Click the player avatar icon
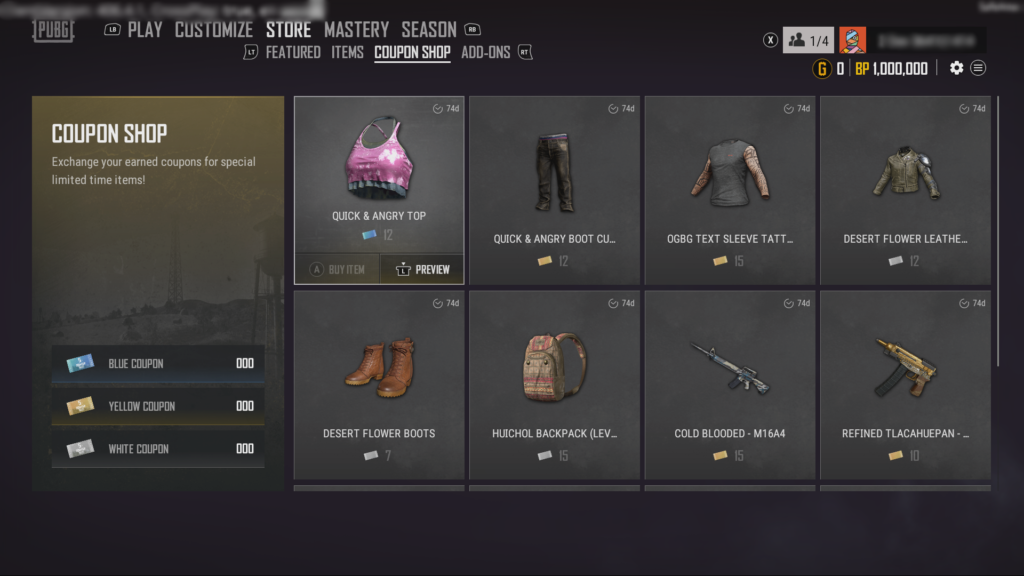 (852, 40)
